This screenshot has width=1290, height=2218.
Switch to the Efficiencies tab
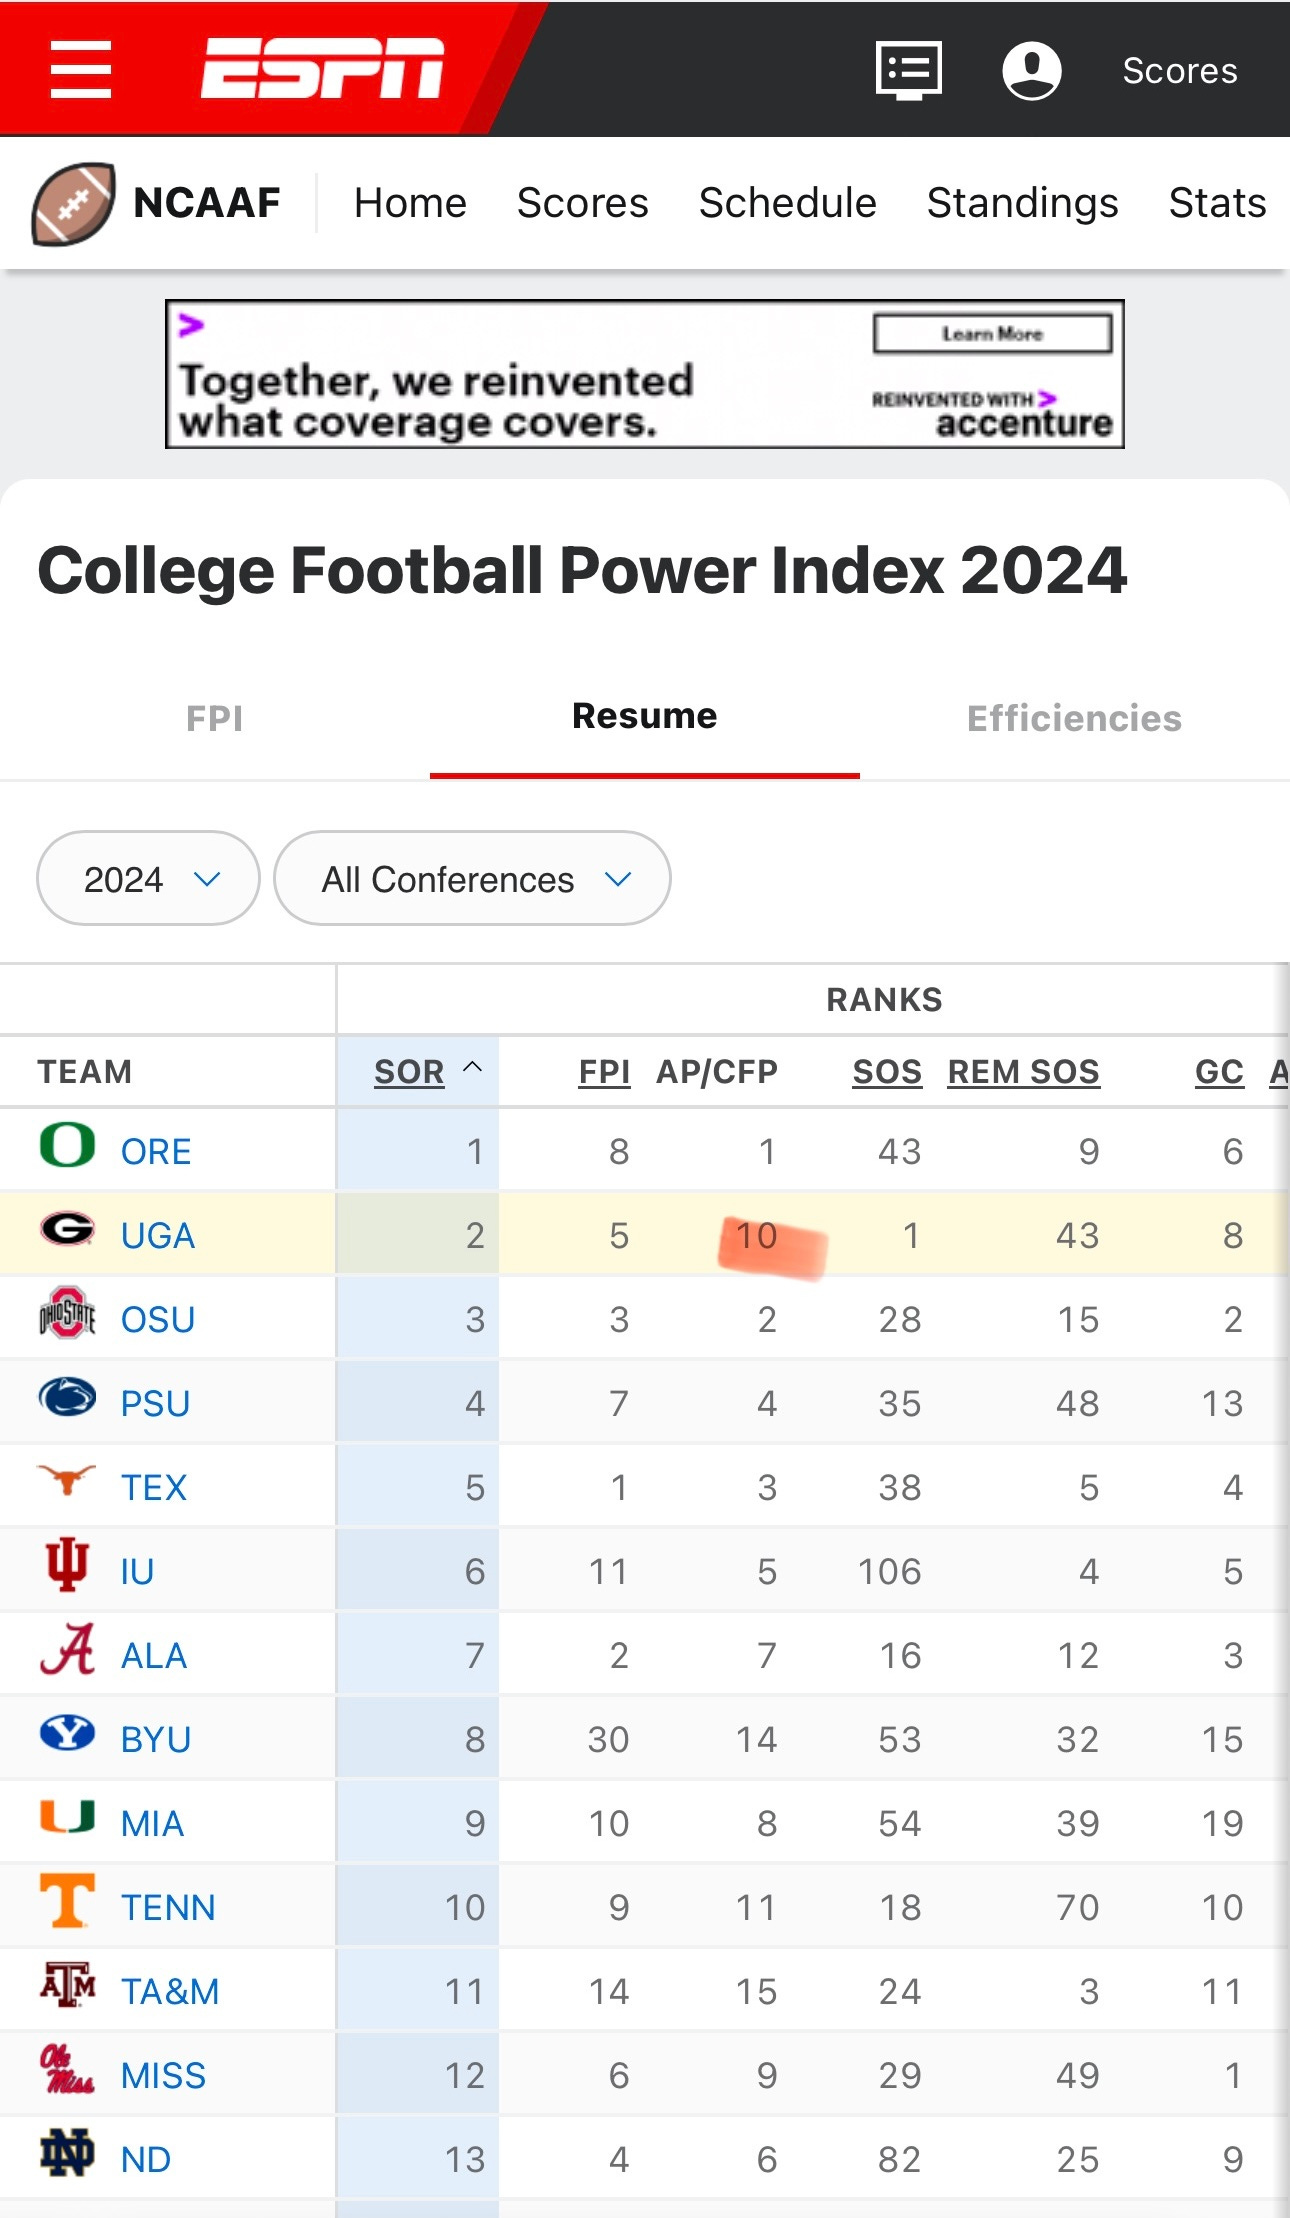point(1074,718)
